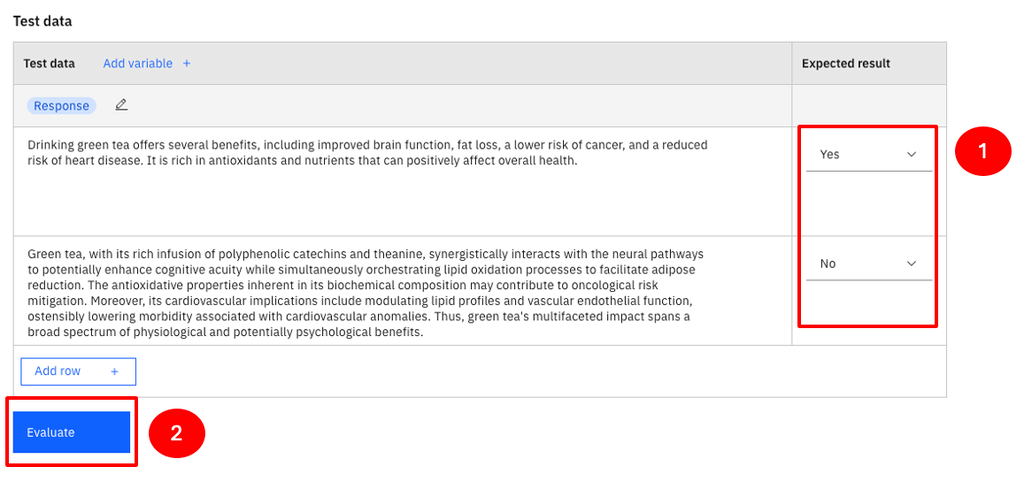This screenshot has height=482, width=1024.
Task: Click the first response text about drinking green tea
Action: [x=367, y=153]
